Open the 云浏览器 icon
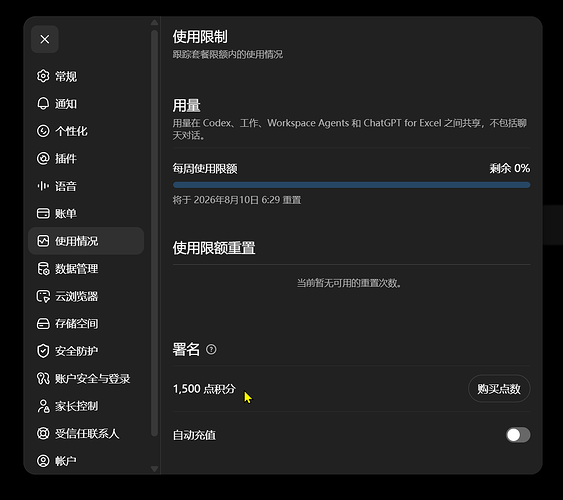Viewport: 563px width, 500px height. pos(43,296)
